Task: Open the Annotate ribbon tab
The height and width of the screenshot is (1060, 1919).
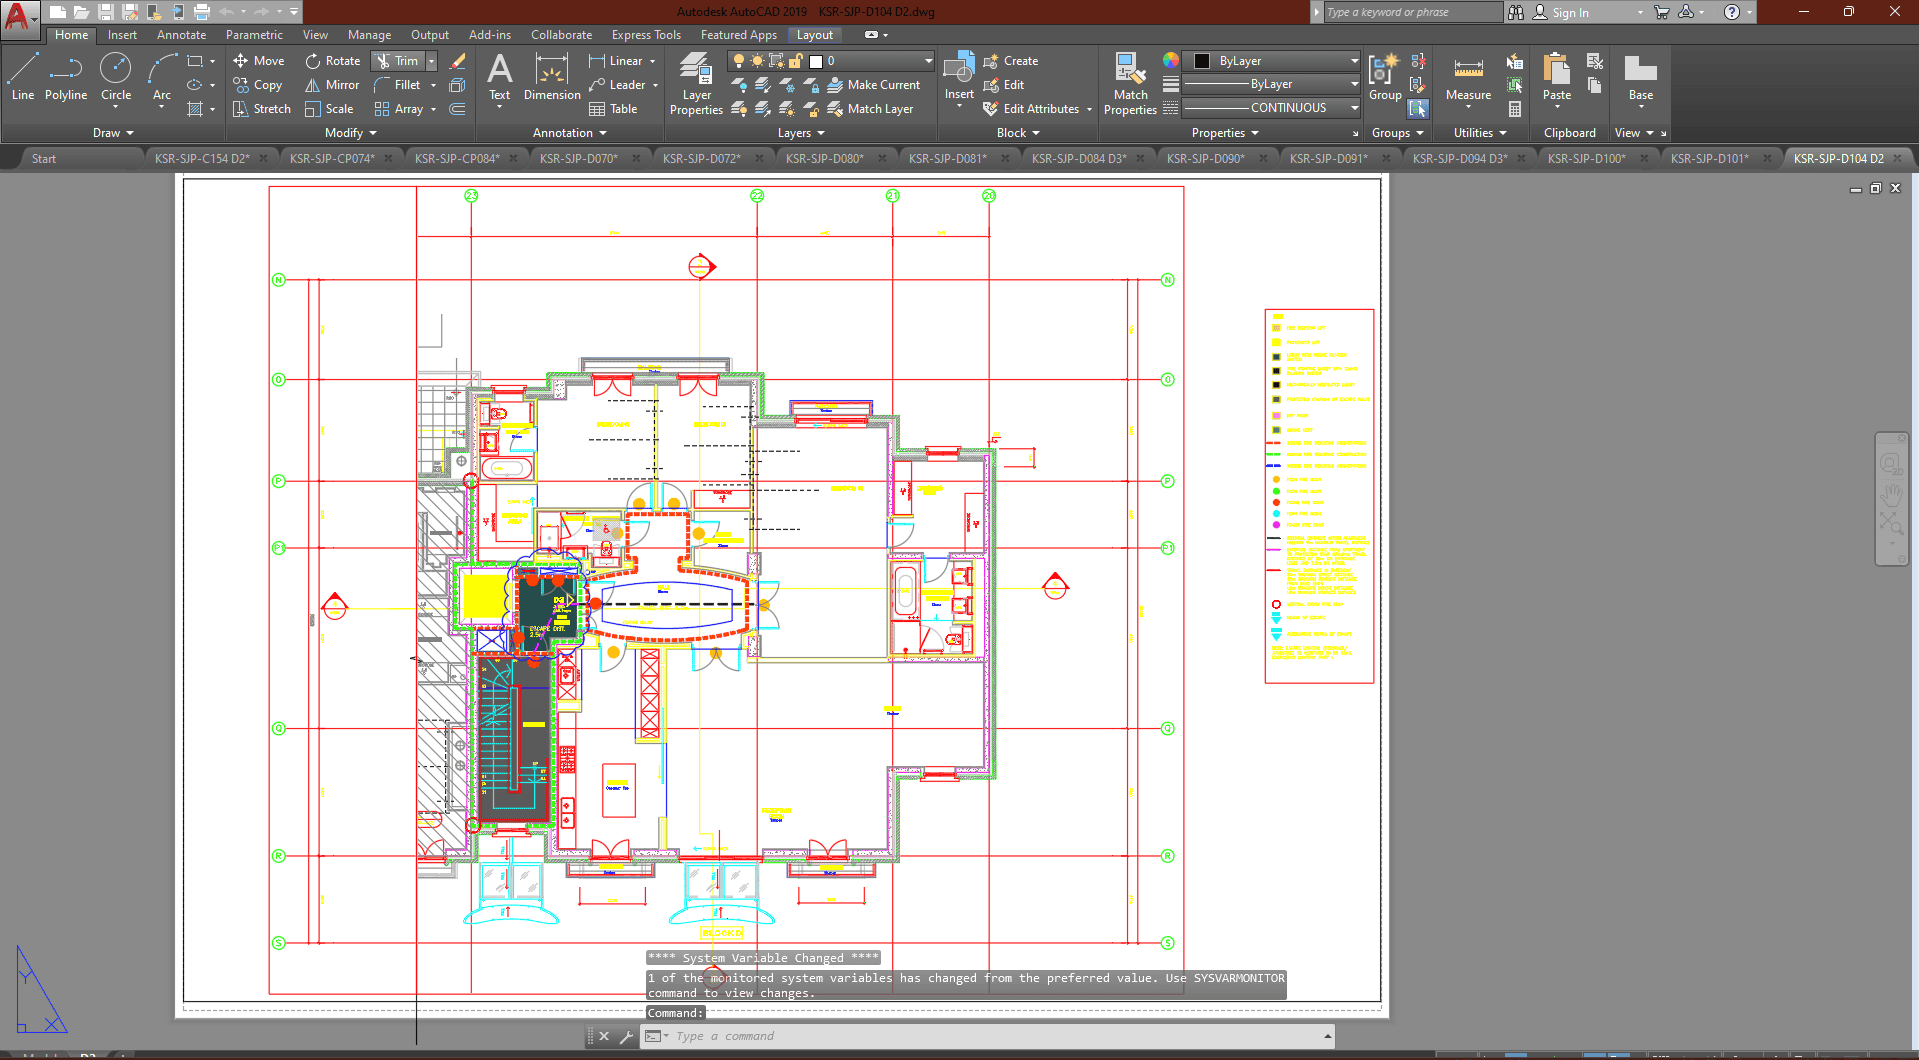Action: tap(181, 35)
